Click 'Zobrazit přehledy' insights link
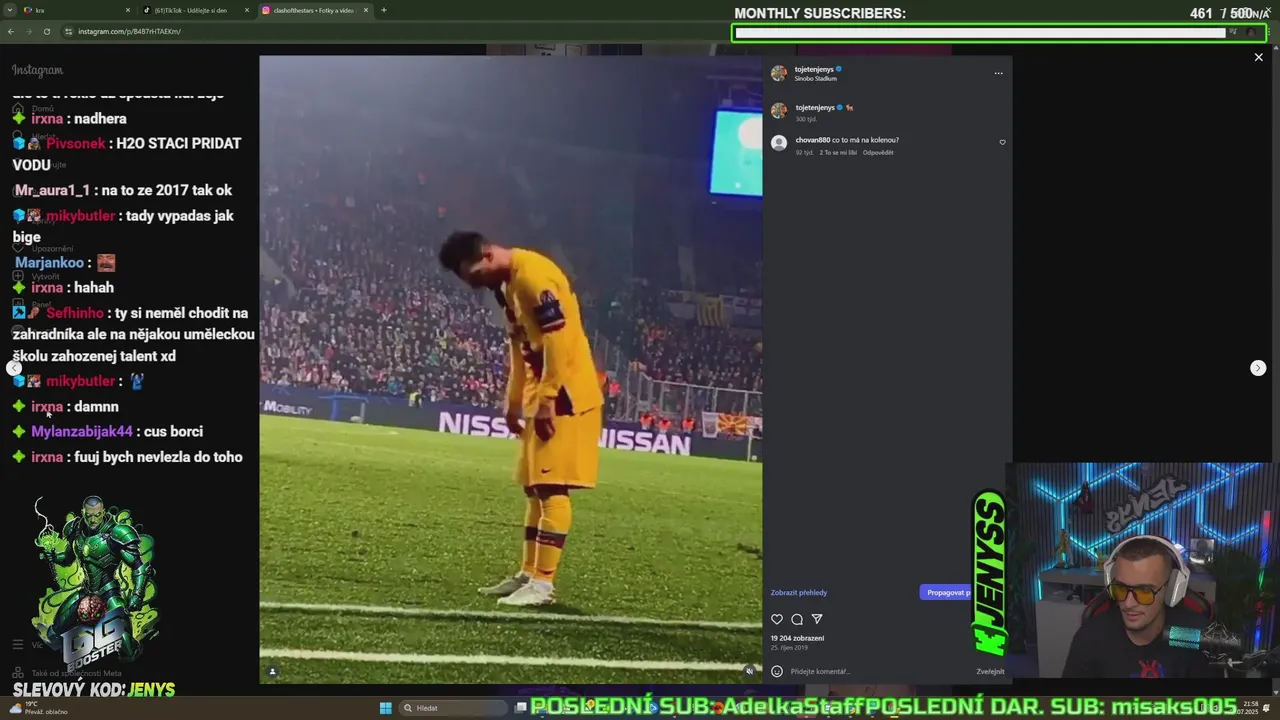The height and width of the screenshot is (720, 1280). [799, 593]
